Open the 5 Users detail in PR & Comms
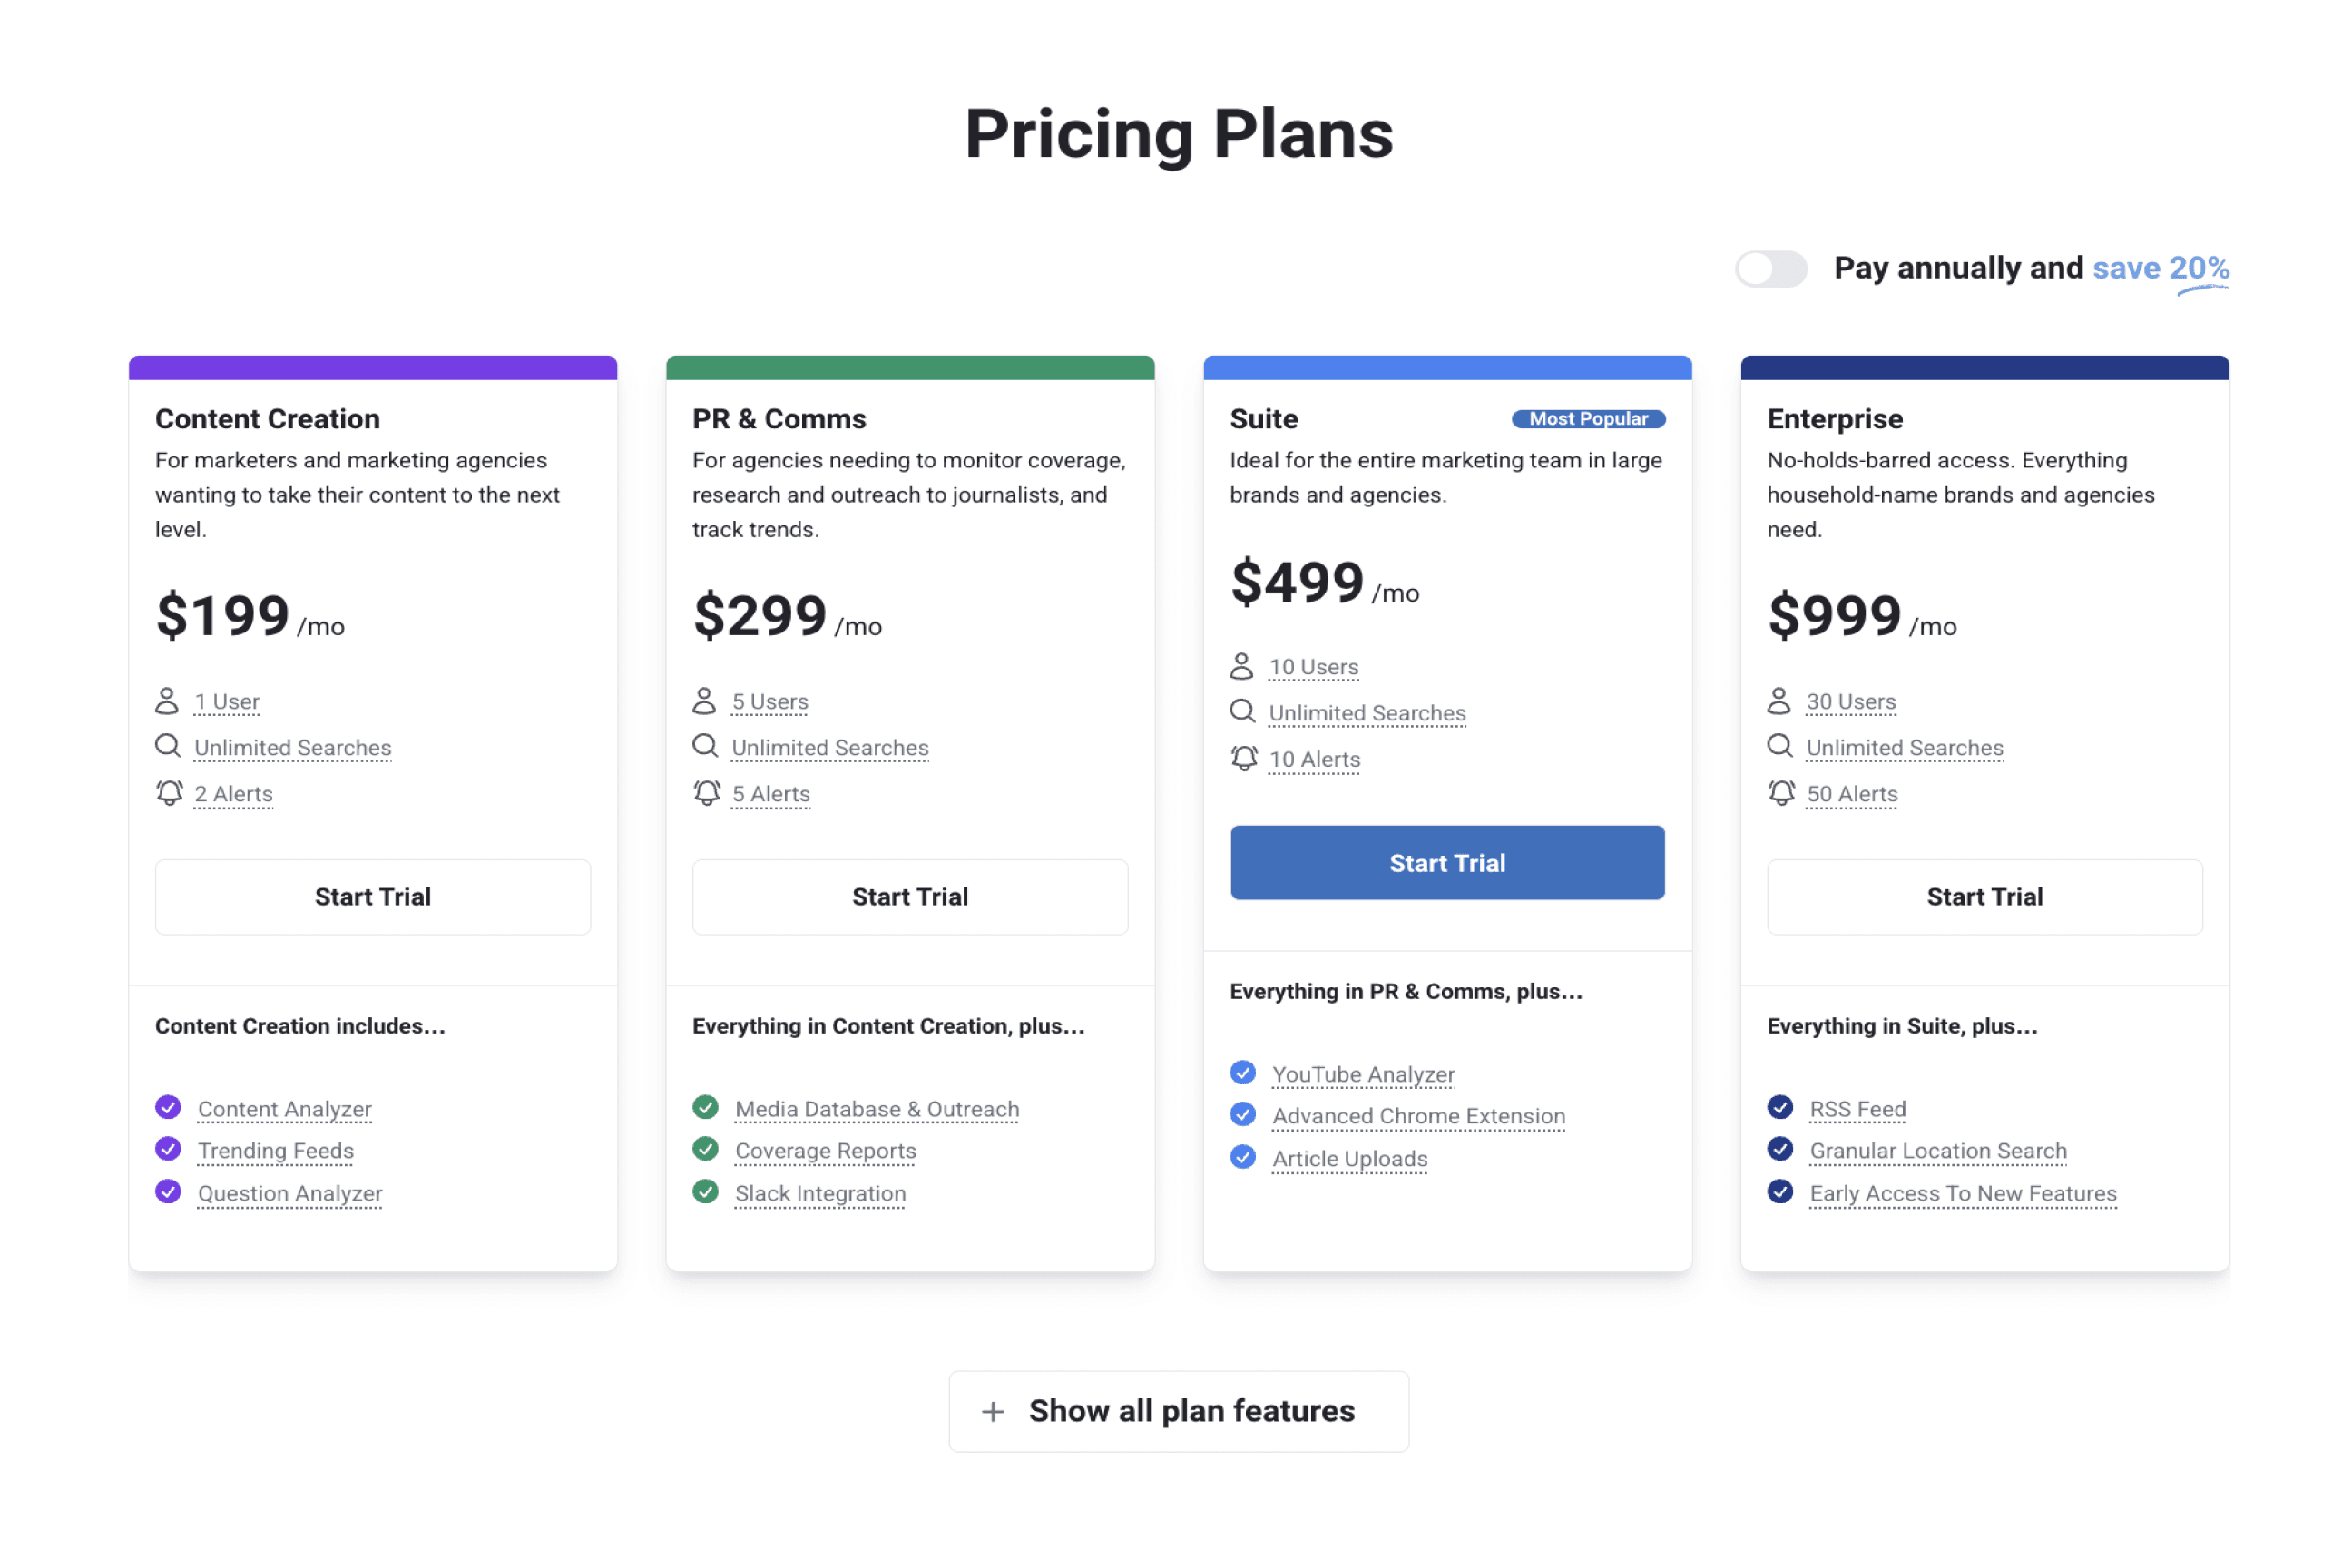 [x=770, y=701]
